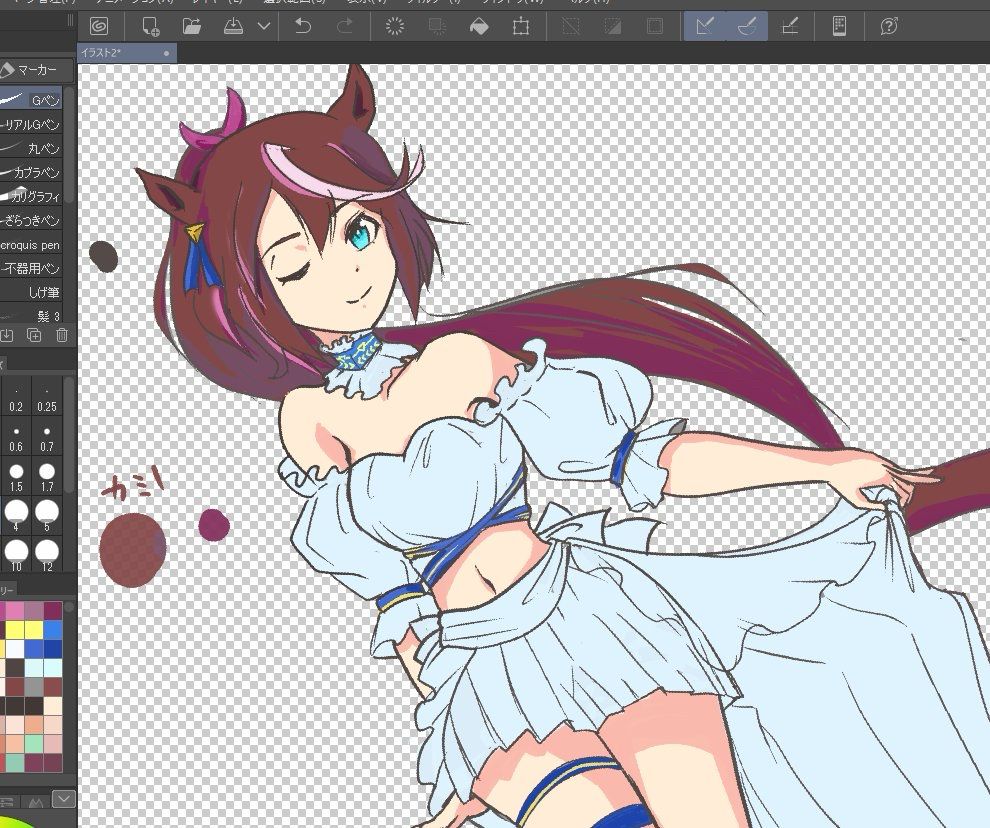Choose brush size 12

[x=47, y=555]
